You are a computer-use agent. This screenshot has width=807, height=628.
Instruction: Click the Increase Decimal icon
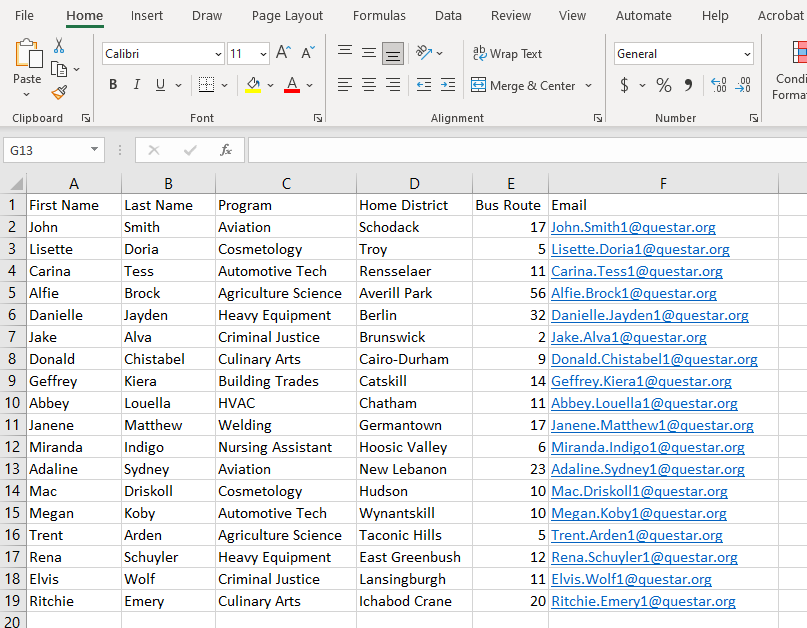718,85
